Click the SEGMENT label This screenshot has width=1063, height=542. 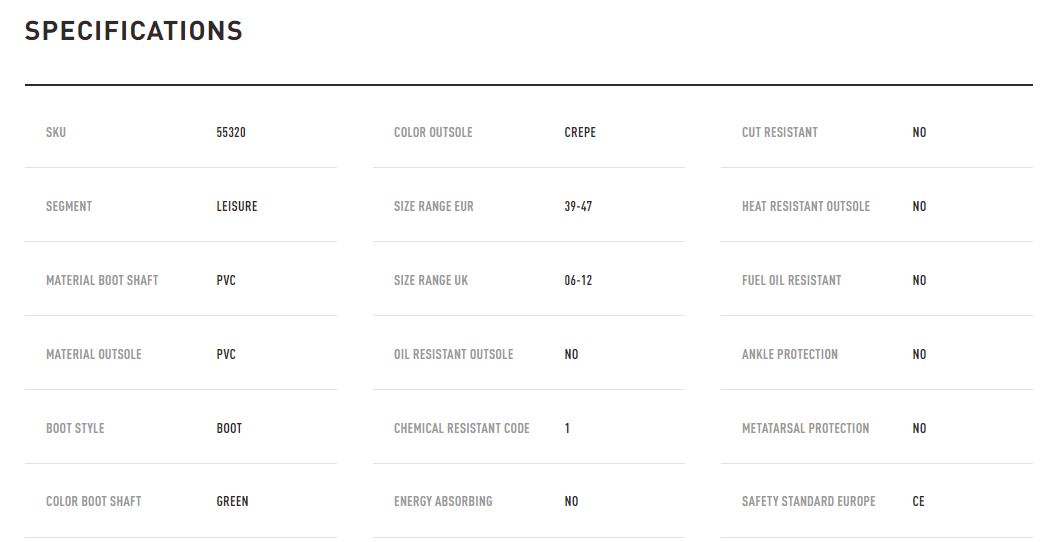coord(68,206)
